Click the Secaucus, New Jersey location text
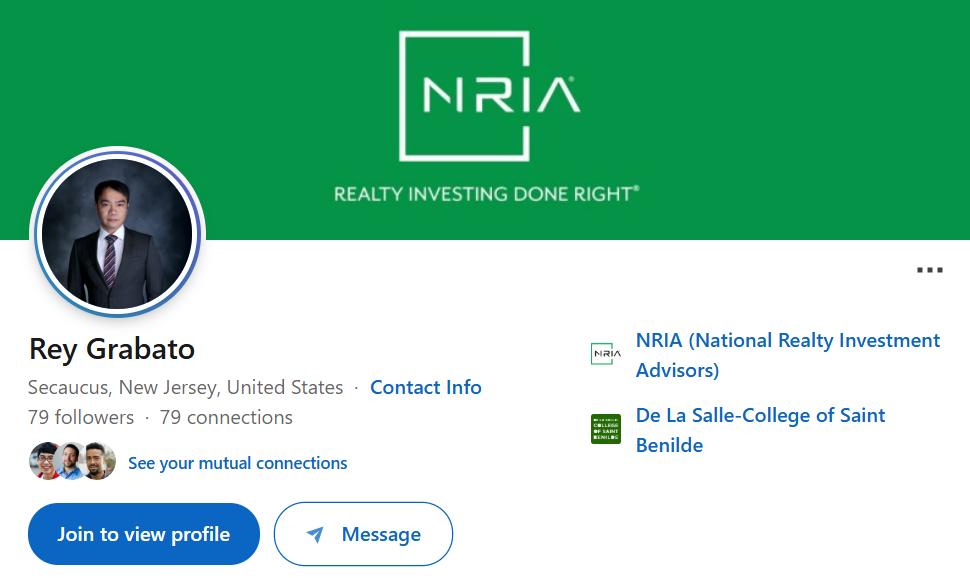 tap(186, 387)
